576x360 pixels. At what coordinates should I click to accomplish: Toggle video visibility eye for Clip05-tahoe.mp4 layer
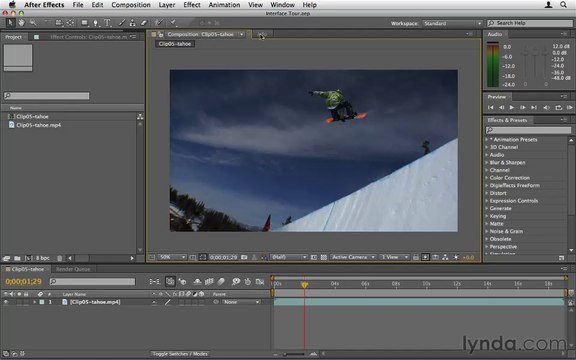tap(6, 302)
